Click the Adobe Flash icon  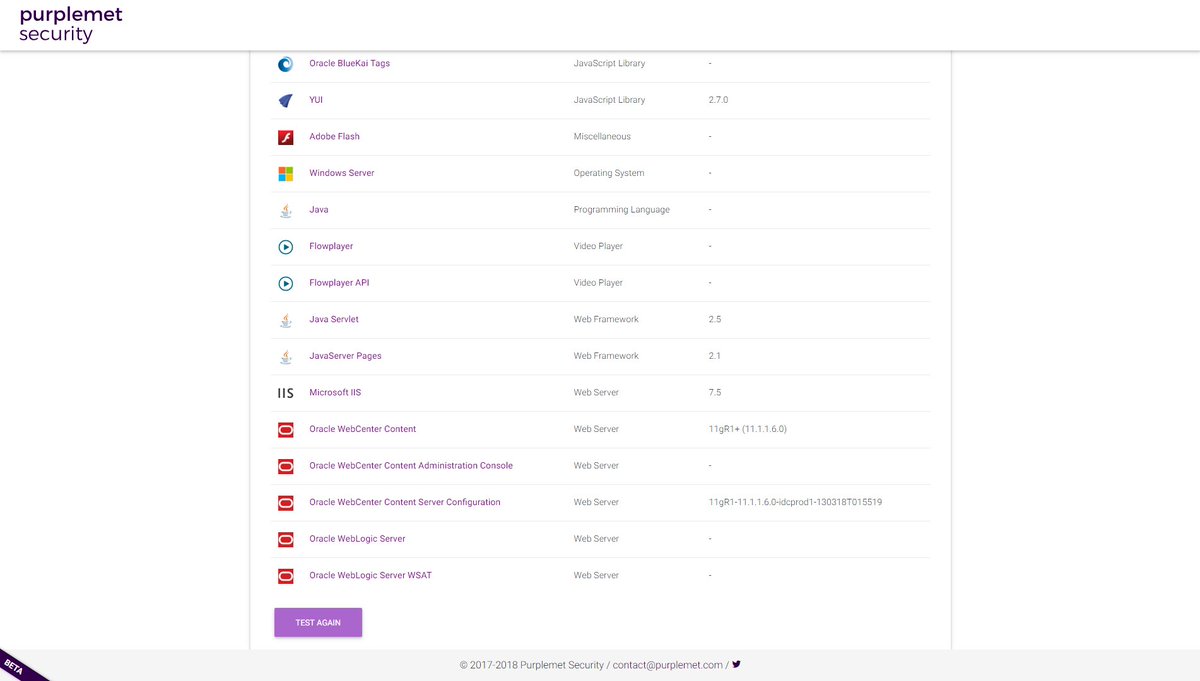pyautogui.click(x=285, y=137)
